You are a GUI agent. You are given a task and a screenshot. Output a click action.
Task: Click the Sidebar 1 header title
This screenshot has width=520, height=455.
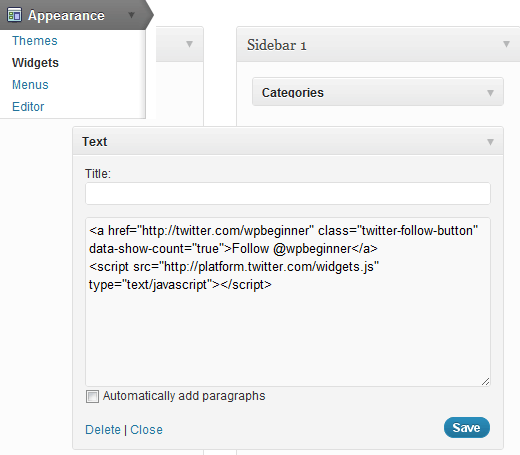pos(276,45)
